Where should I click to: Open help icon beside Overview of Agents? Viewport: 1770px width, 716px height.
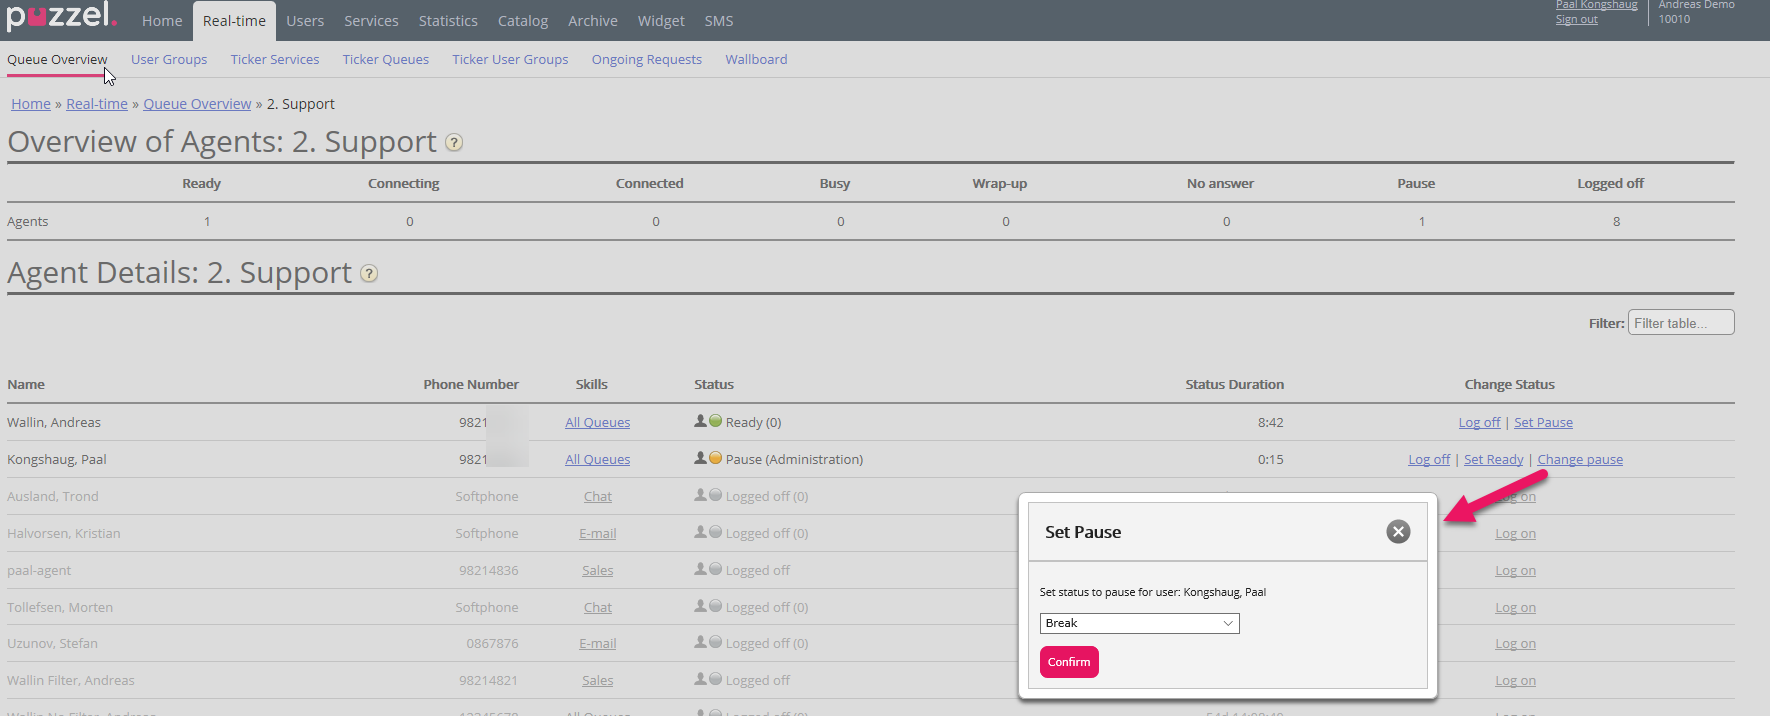(454, 143)
